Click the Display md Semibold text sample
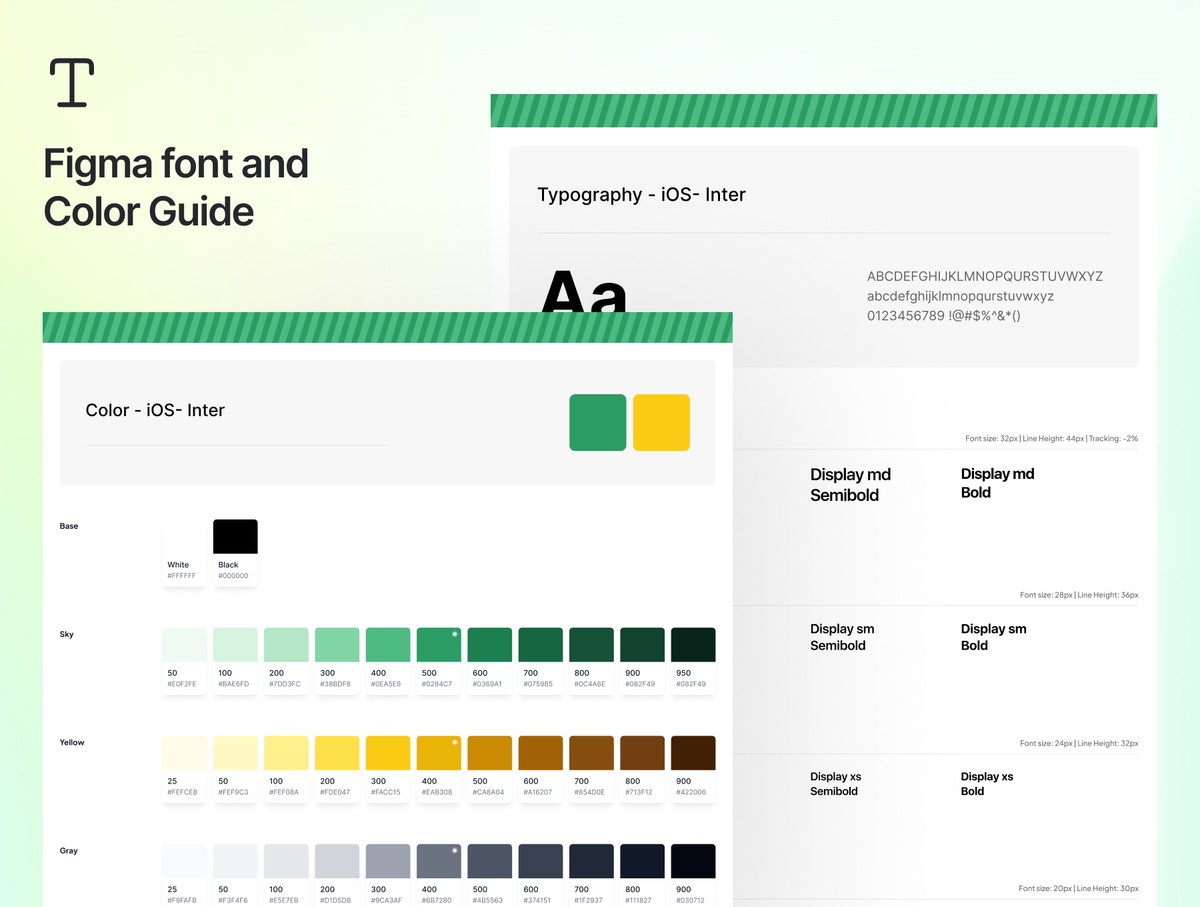The image size is (1200, 907). tap(850, 485)
